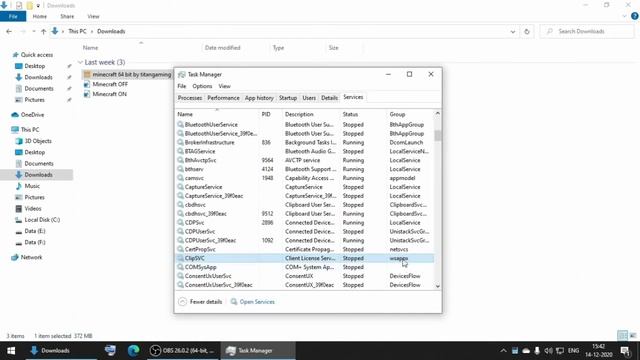Select the CaptureService row
Image resolution: width=640 pixels, height=360 pixels.
[x=304, y=187]
